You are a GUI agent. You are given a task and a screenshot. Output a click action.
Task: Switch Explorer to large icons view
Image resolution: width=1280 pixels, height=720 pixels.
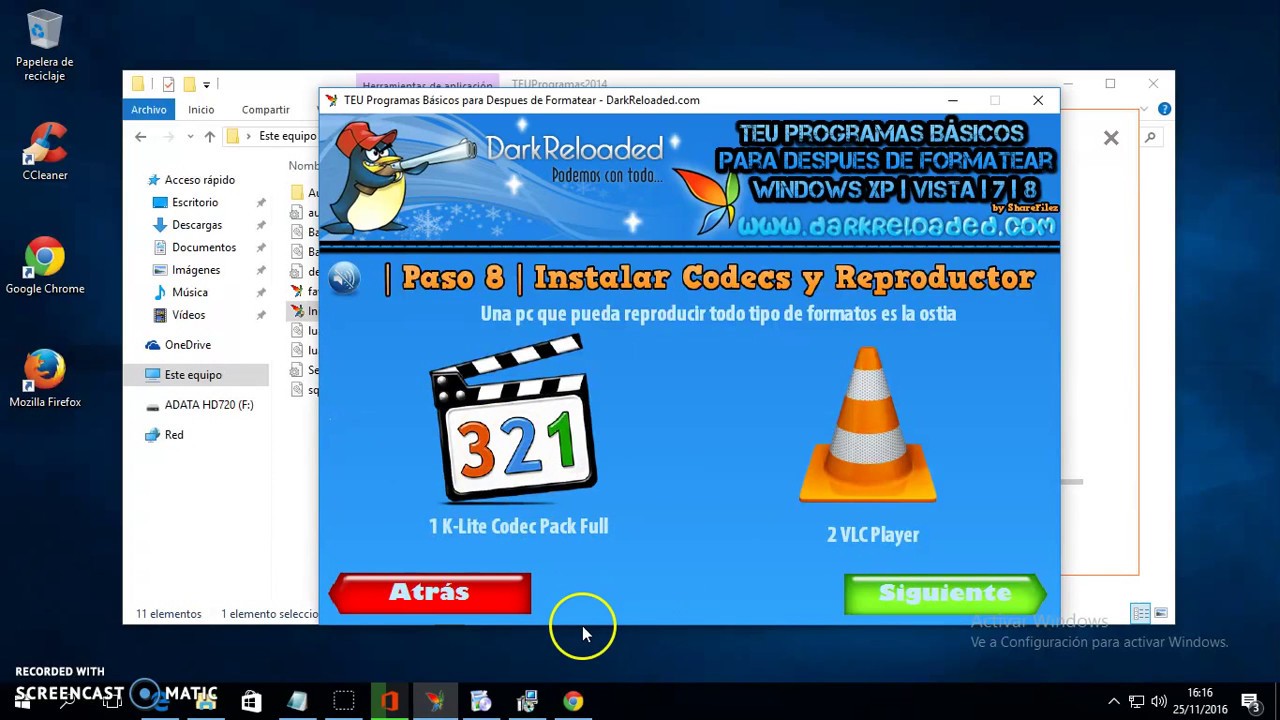click(1160, 613)
